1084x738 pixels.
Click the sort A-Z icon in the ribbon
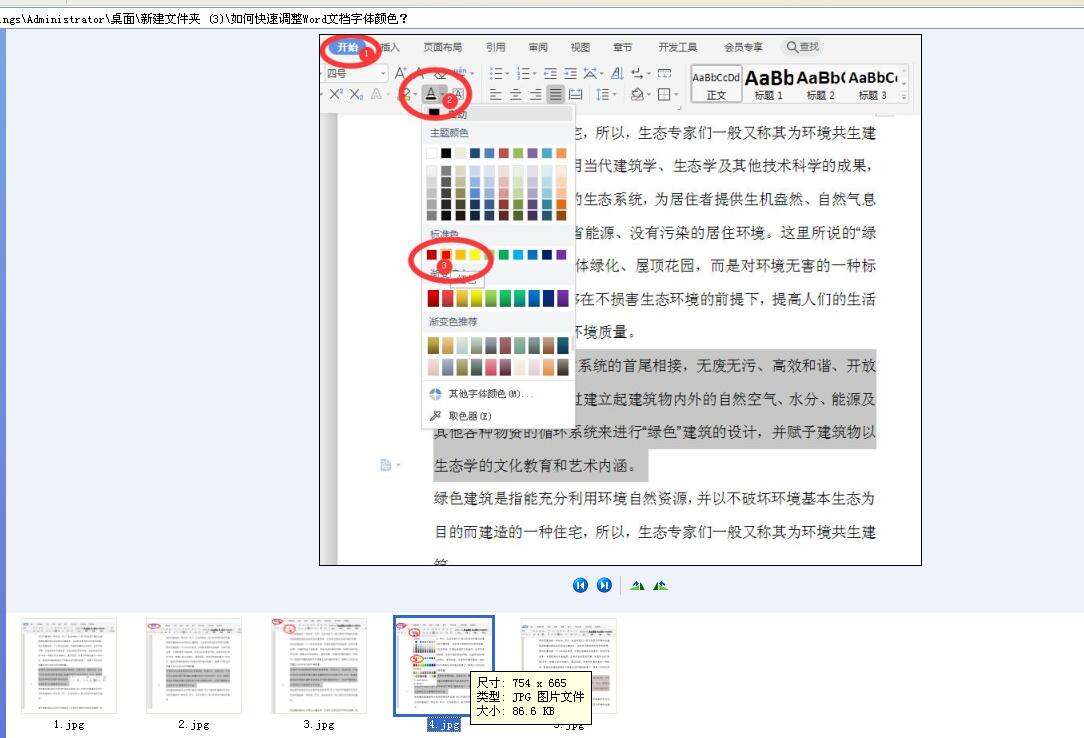click(617, 73)
